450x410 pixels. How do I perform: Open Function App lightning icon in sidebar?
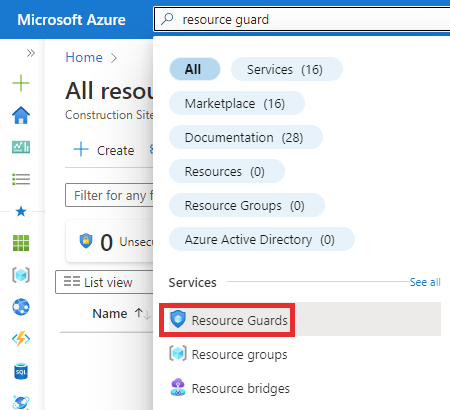coord(21,339)
